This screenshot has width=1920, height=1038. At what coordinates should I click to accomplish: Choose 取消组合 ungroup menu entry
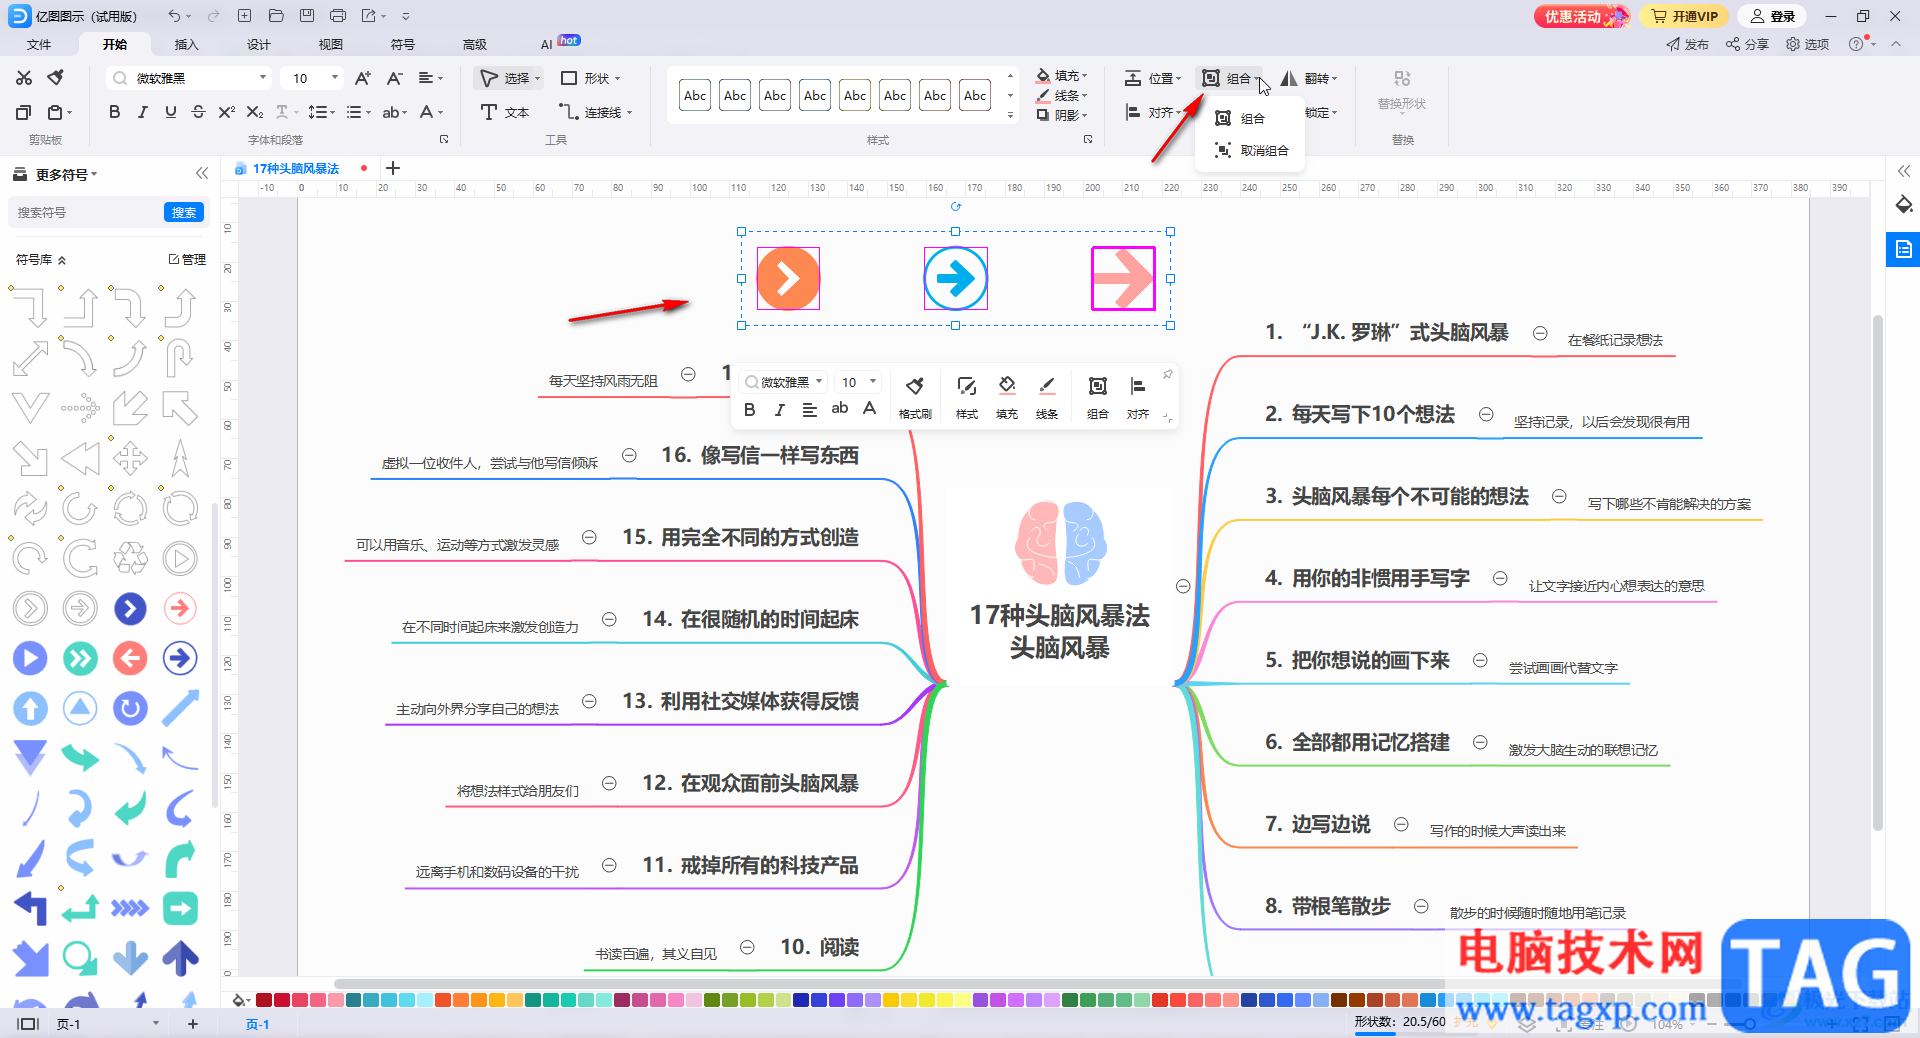(x=1252, y=150)
